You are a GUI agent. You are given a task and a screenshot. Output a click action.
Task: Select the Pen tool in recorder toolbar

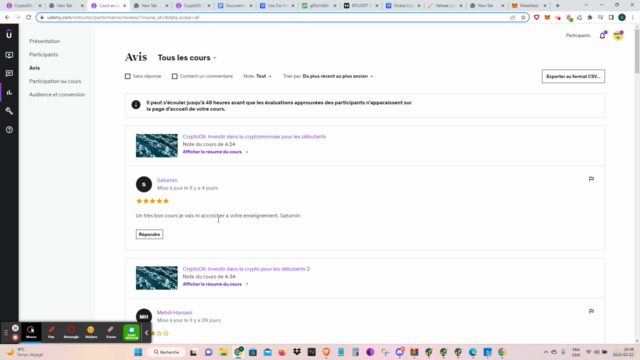point(51,332)
